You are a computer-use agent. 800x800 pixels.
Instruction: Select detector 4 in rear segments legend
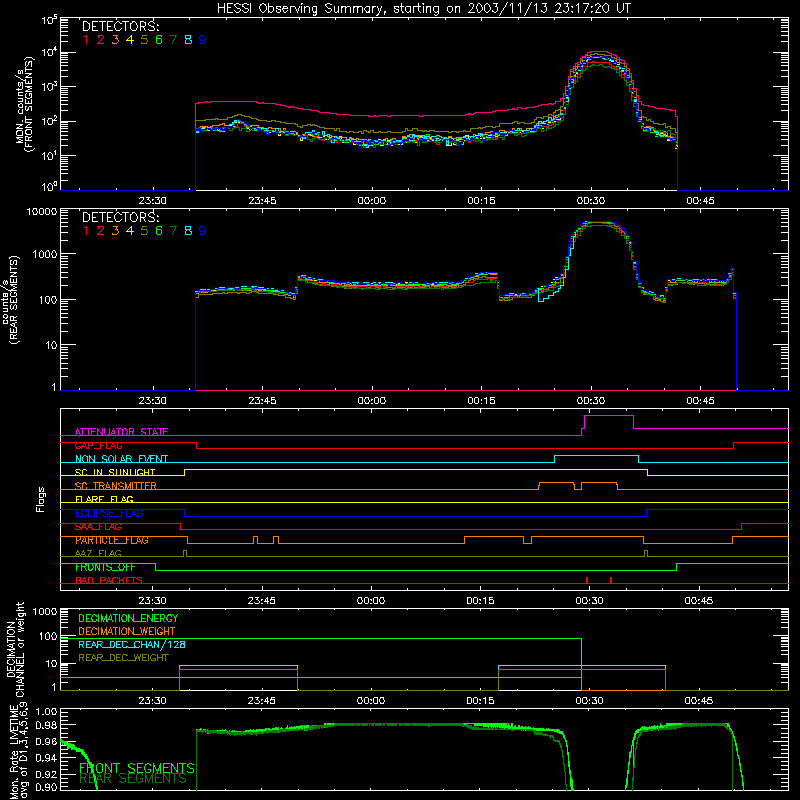coord(130,231)
